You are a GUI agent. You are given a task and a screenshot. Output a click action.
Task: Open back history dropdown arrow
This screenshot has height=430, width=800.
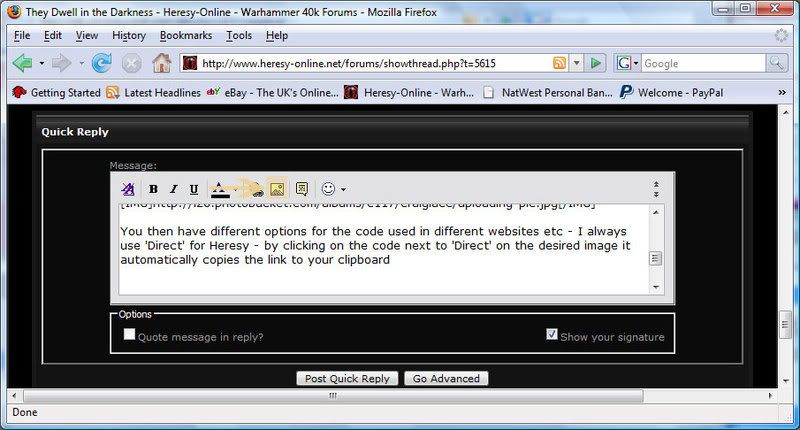[42, 64]
